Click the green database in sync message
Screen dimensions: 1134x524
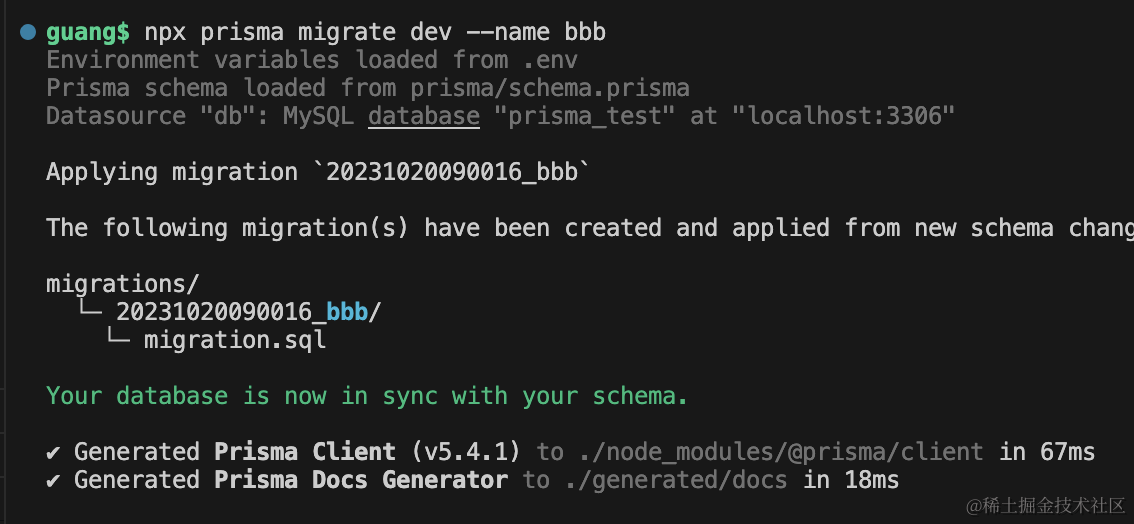click(x=367, y=396)
